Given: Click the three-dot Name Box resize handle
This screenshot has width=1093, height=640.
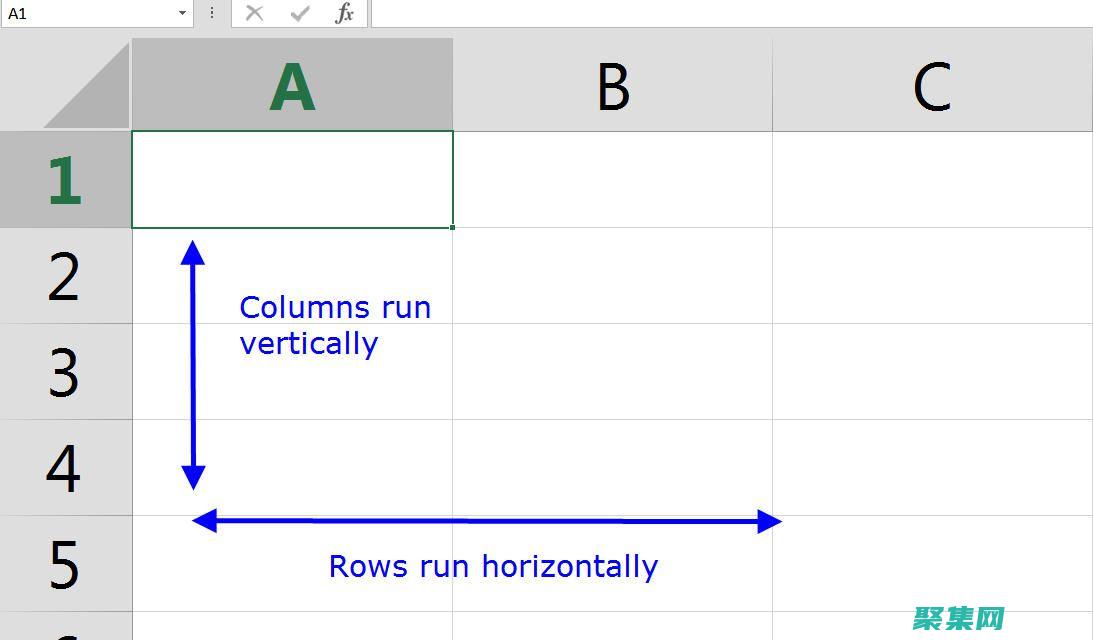Looking at the screenshot, I should click(212, 13).
